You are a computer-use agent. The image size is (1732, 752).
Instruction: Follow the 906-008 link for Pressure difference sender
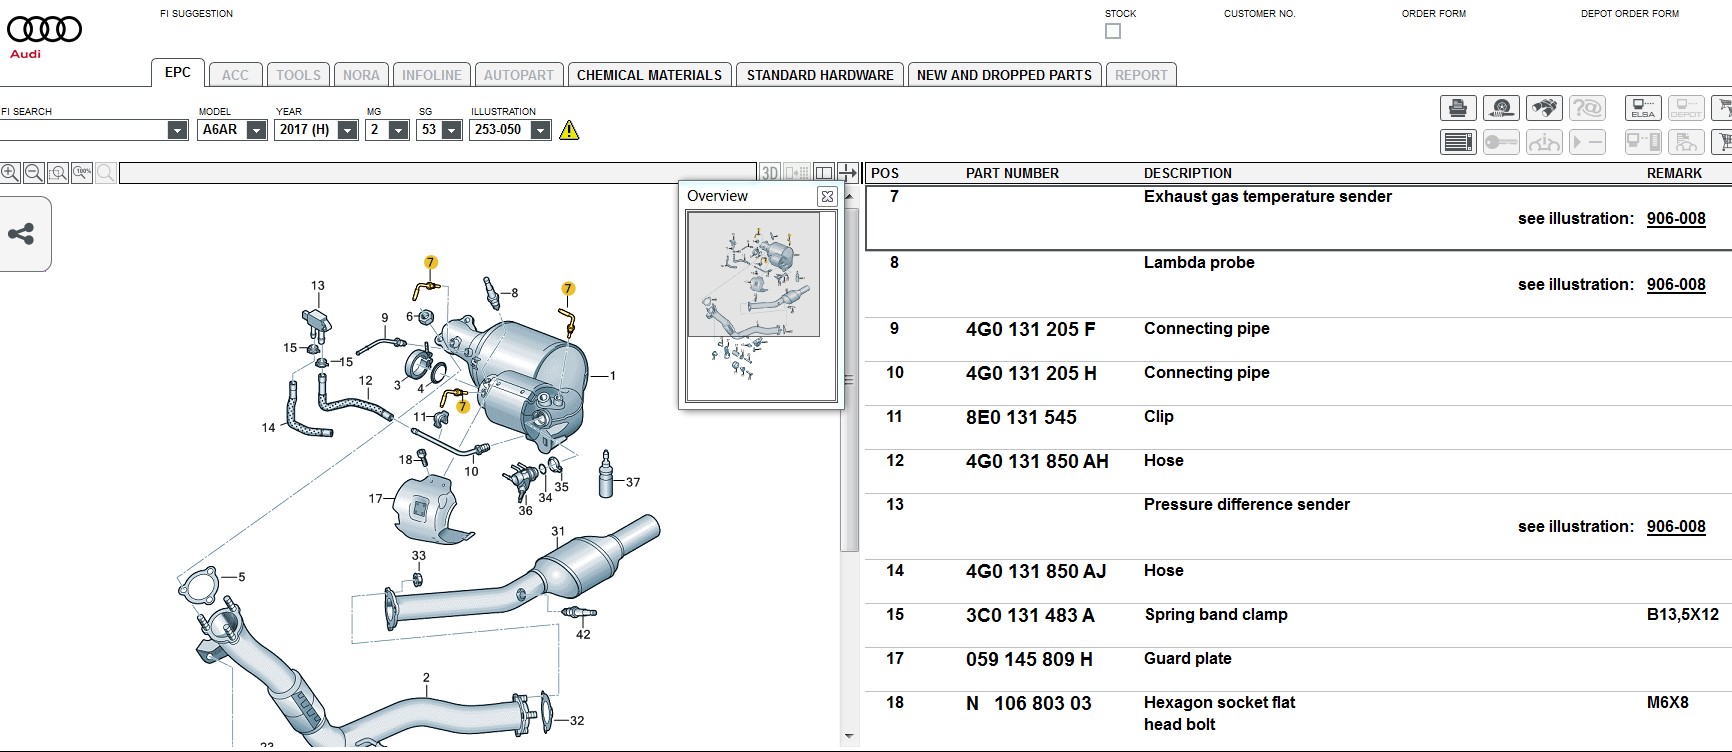tap(1676, 527)
